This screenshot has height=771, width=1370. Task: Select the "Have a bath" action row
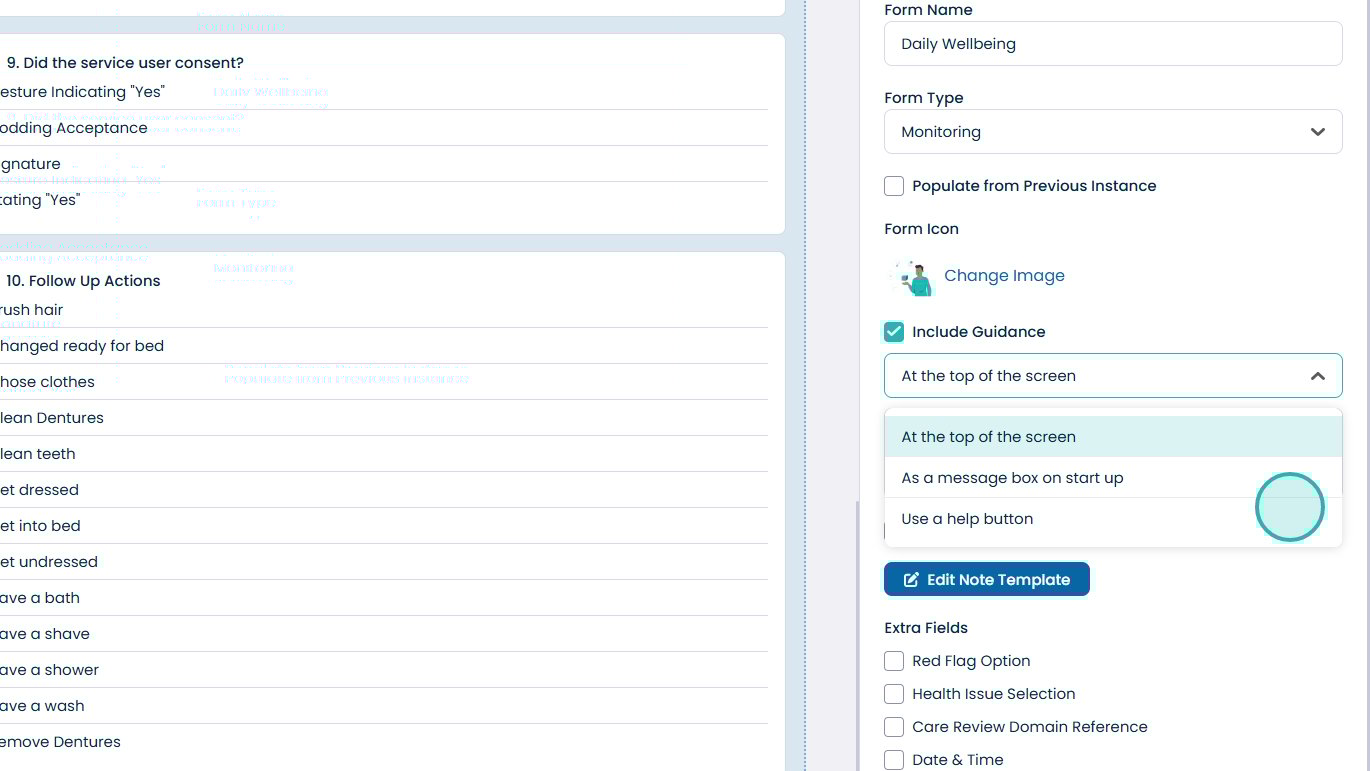point(384,598)
